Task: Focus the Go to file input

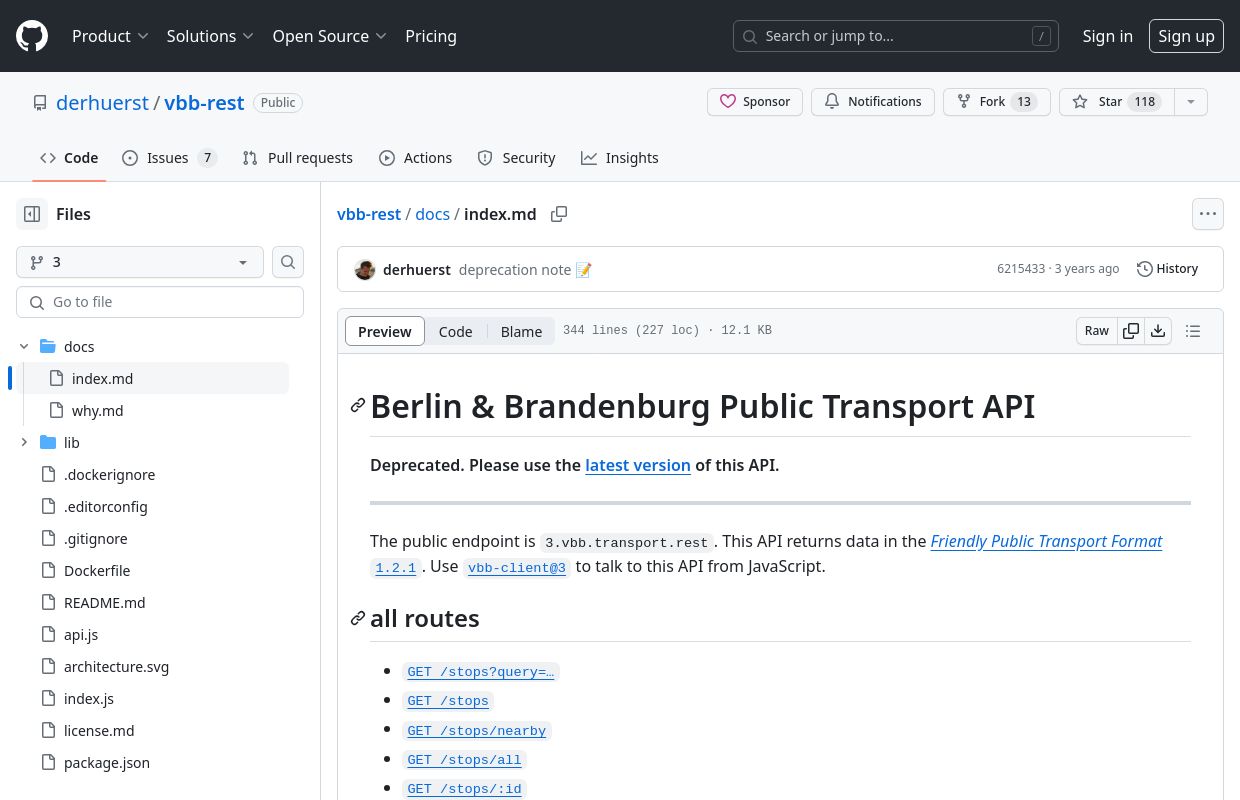Action: pos(160,302)
